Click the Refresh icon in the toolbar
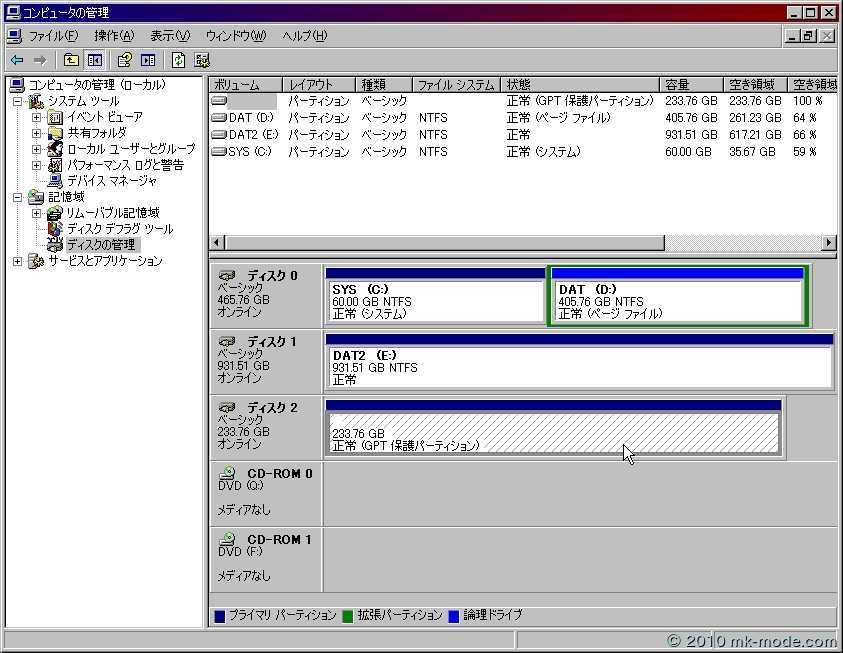This screenshot has width=843, height=653. 178,60
